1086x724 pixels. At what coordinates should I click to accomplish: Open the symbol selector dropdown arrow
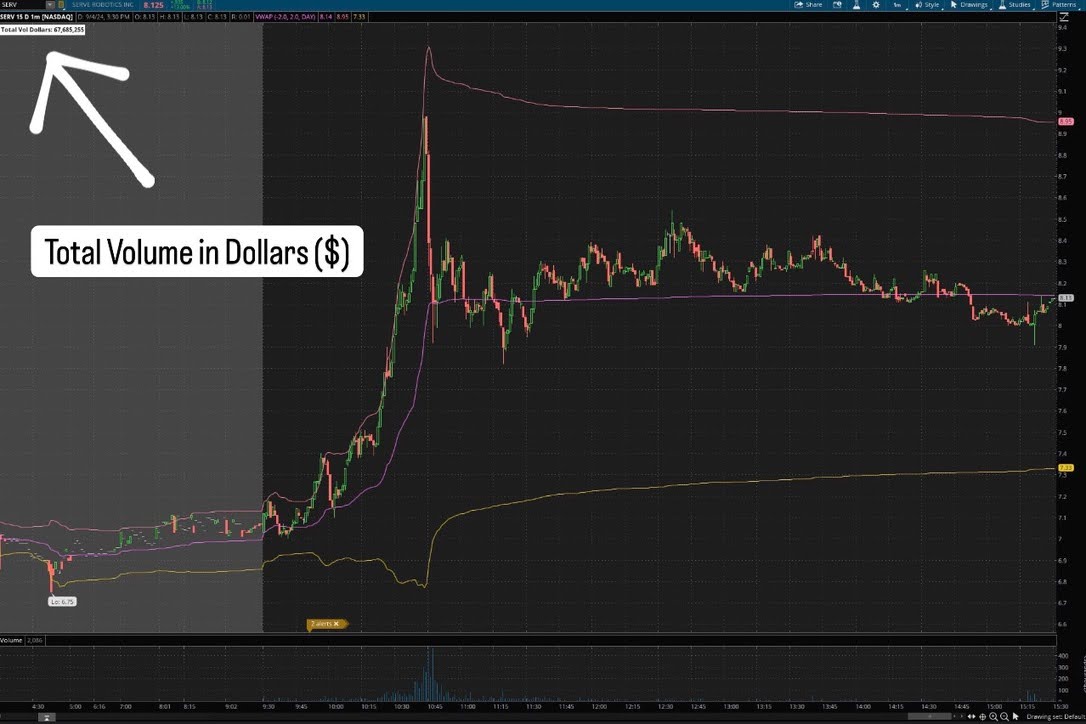[x=49, y=5]
